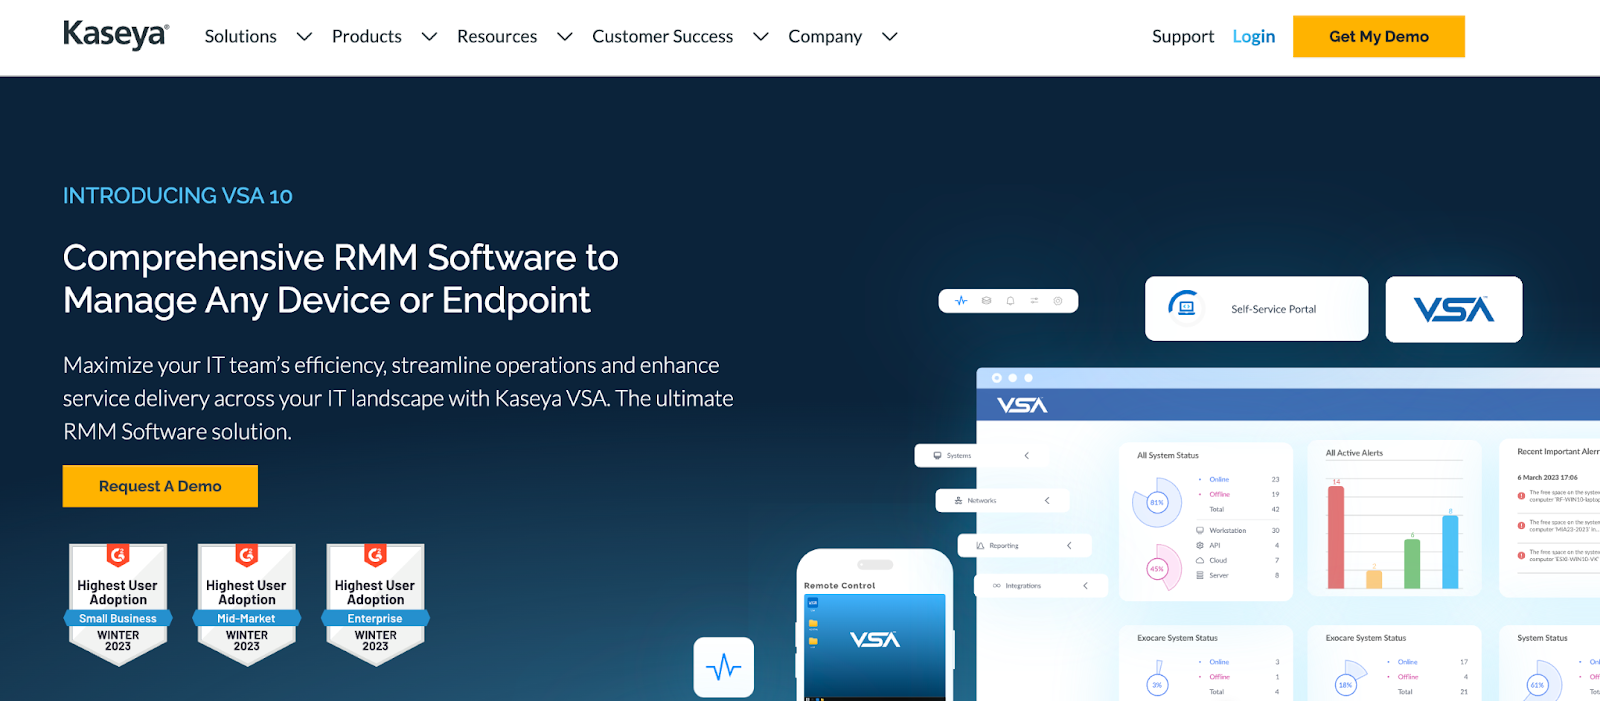Click the gear icon in toolbar pill

1058,300
